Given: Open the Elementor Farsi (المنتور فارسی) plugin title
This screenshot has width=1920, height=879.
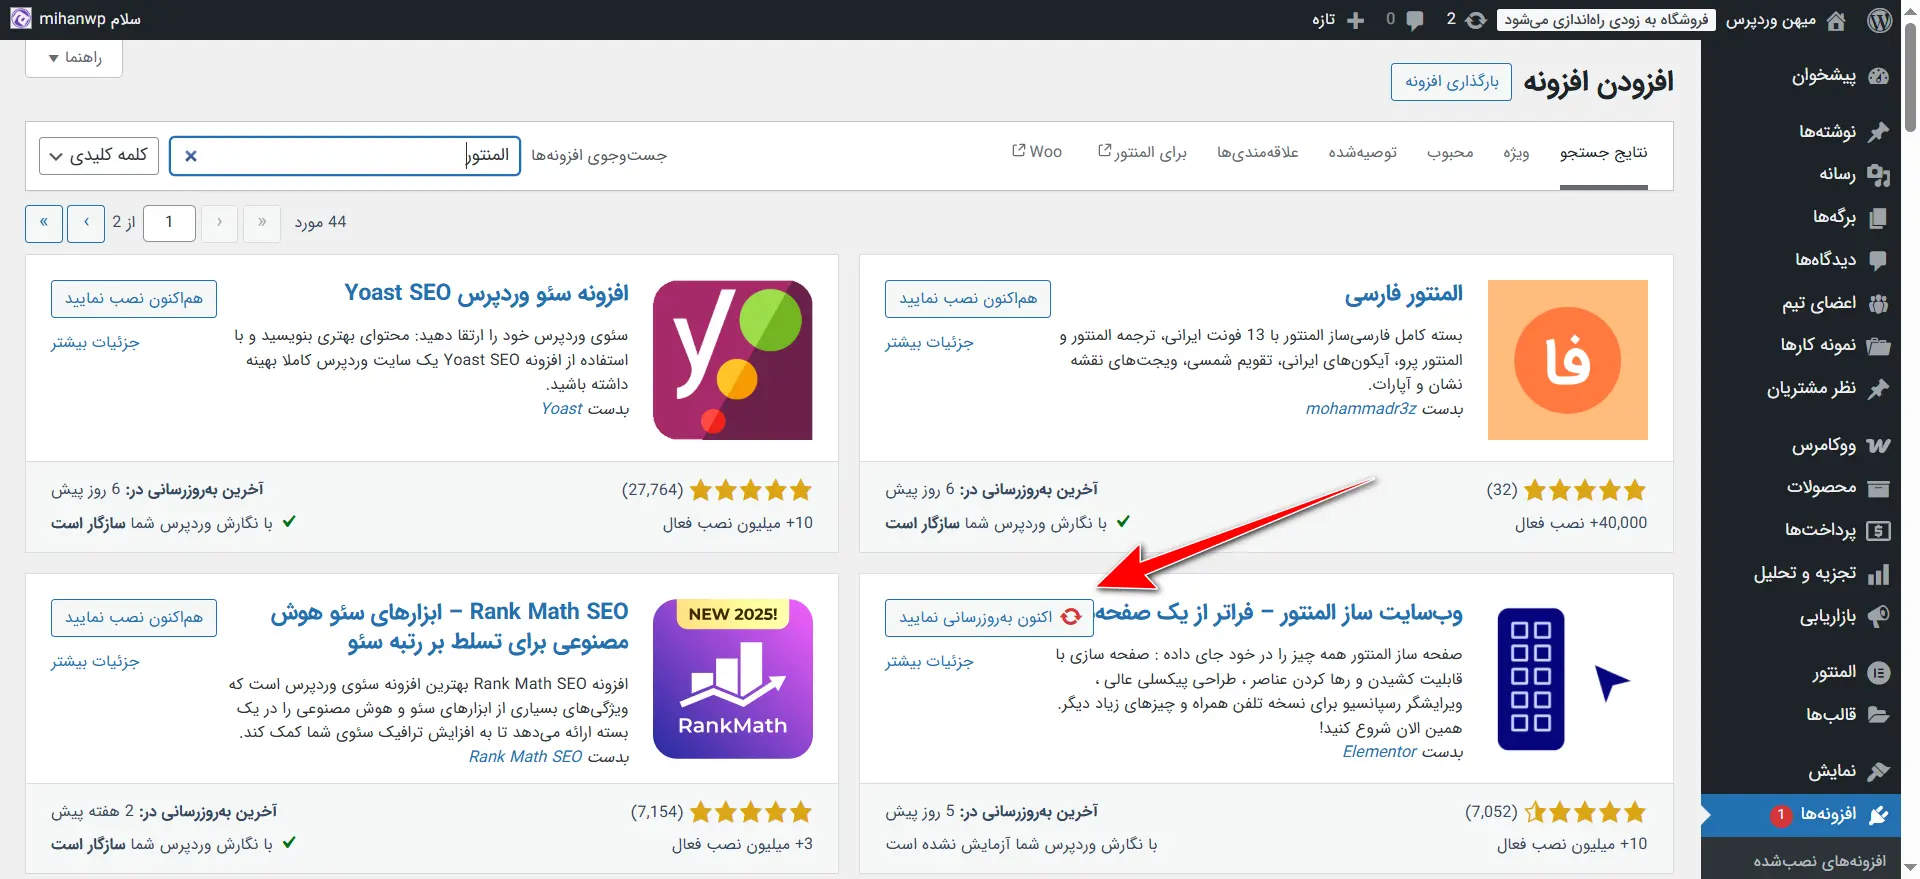Looking at the screenshot, I should coord(1403,294).
